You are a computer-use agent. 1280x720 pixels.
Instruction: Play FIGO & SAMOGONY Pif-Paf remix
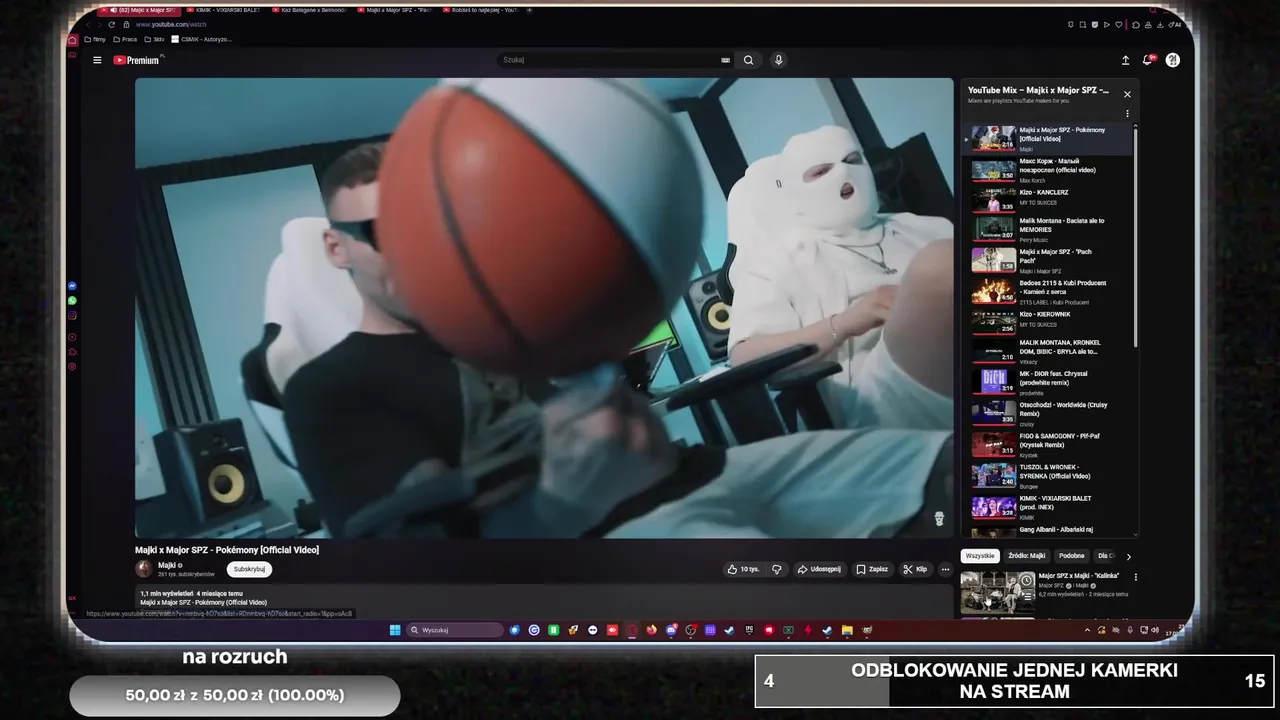[1048, 444]
